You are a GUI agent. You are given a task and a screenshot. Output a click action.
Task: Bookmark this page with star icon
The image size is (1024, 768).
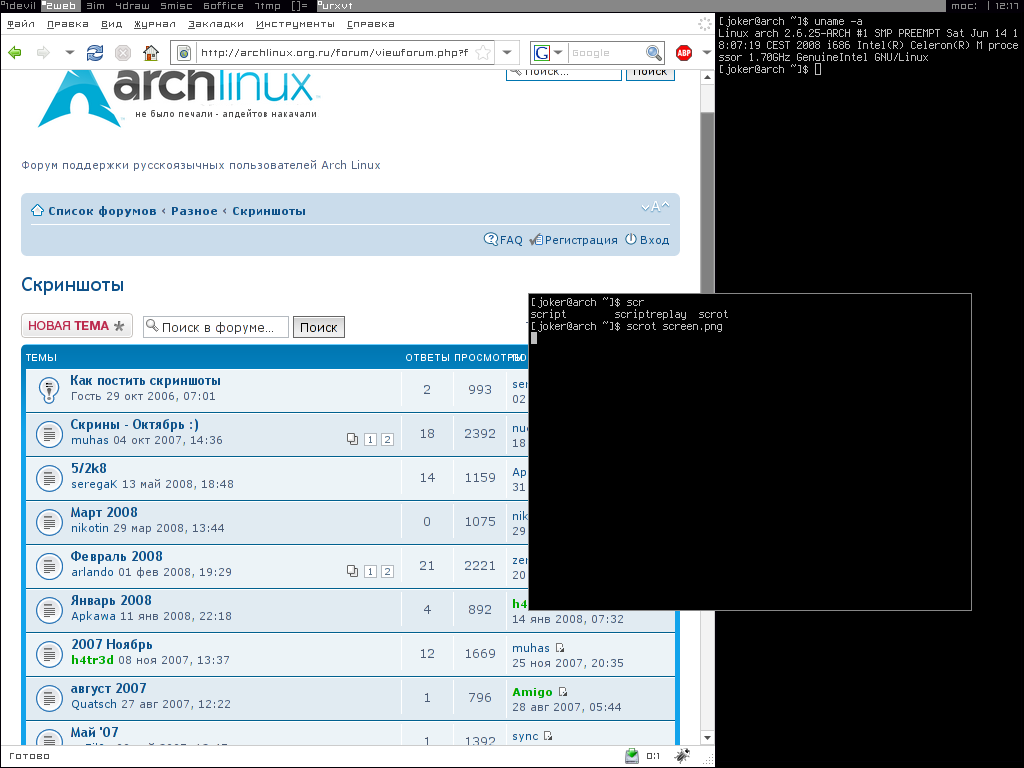pos(483,52)
